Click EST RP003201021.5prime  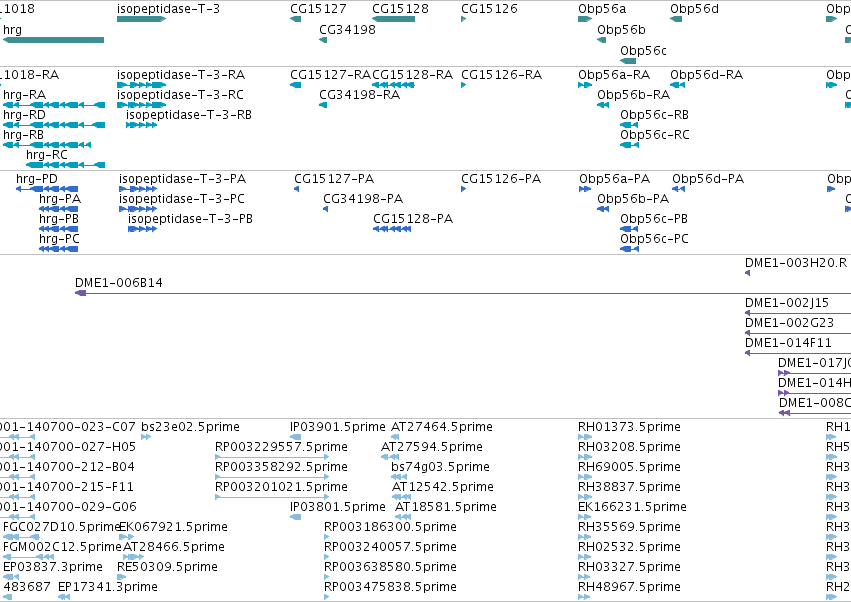click(272, 497)
